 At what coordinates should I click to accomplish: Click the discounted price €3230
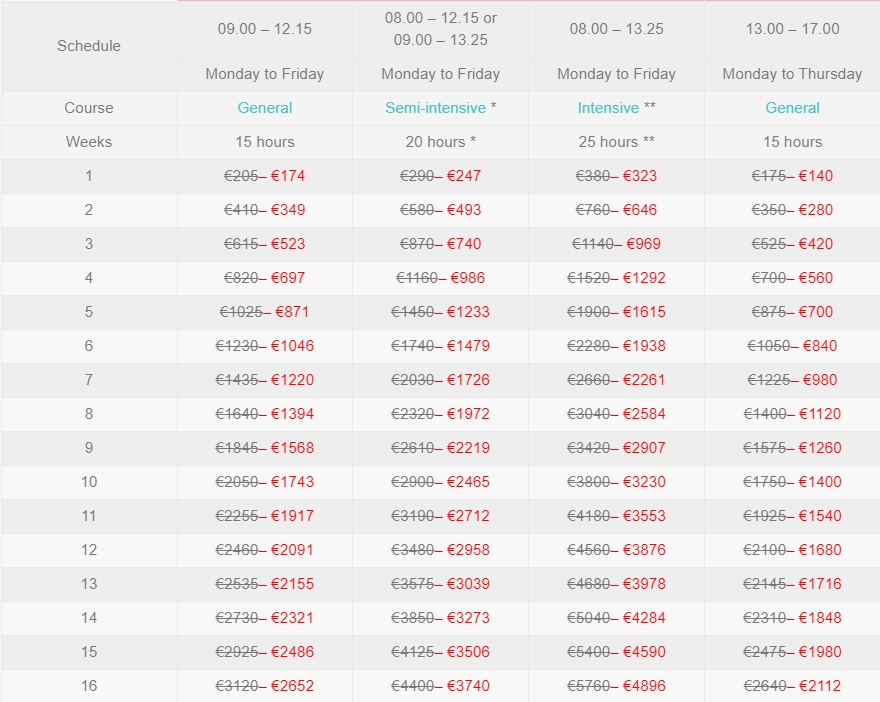(644, 482)
